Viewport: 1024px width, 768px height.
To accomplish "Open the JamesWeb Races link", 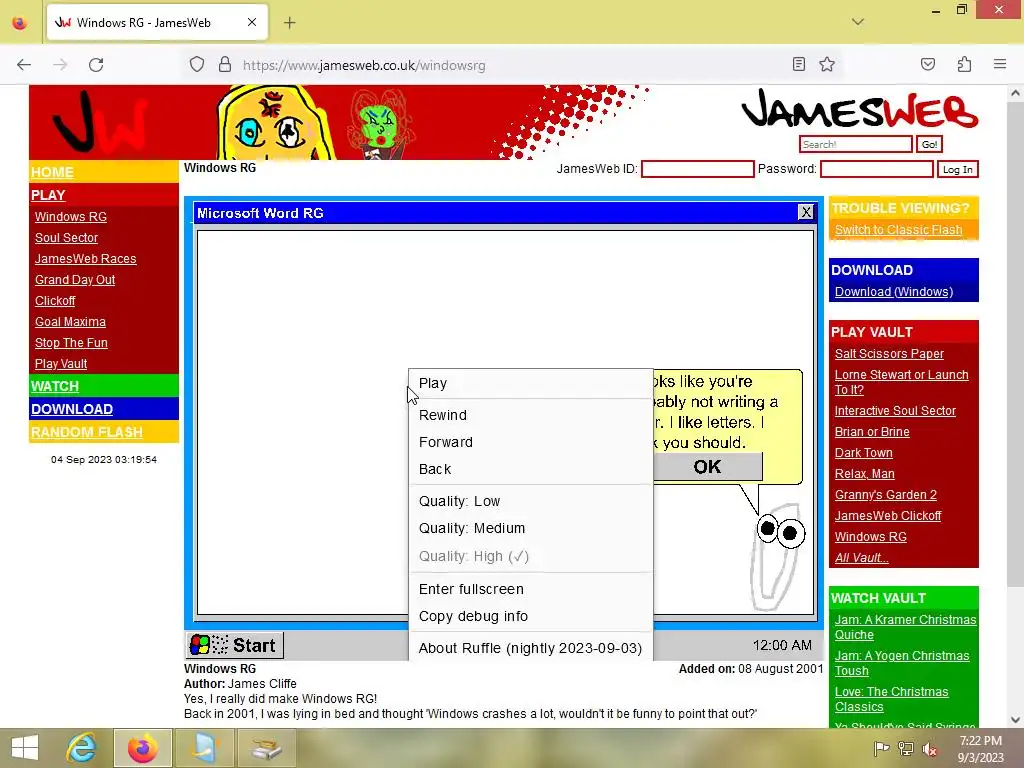I will (x=86, y=259).
